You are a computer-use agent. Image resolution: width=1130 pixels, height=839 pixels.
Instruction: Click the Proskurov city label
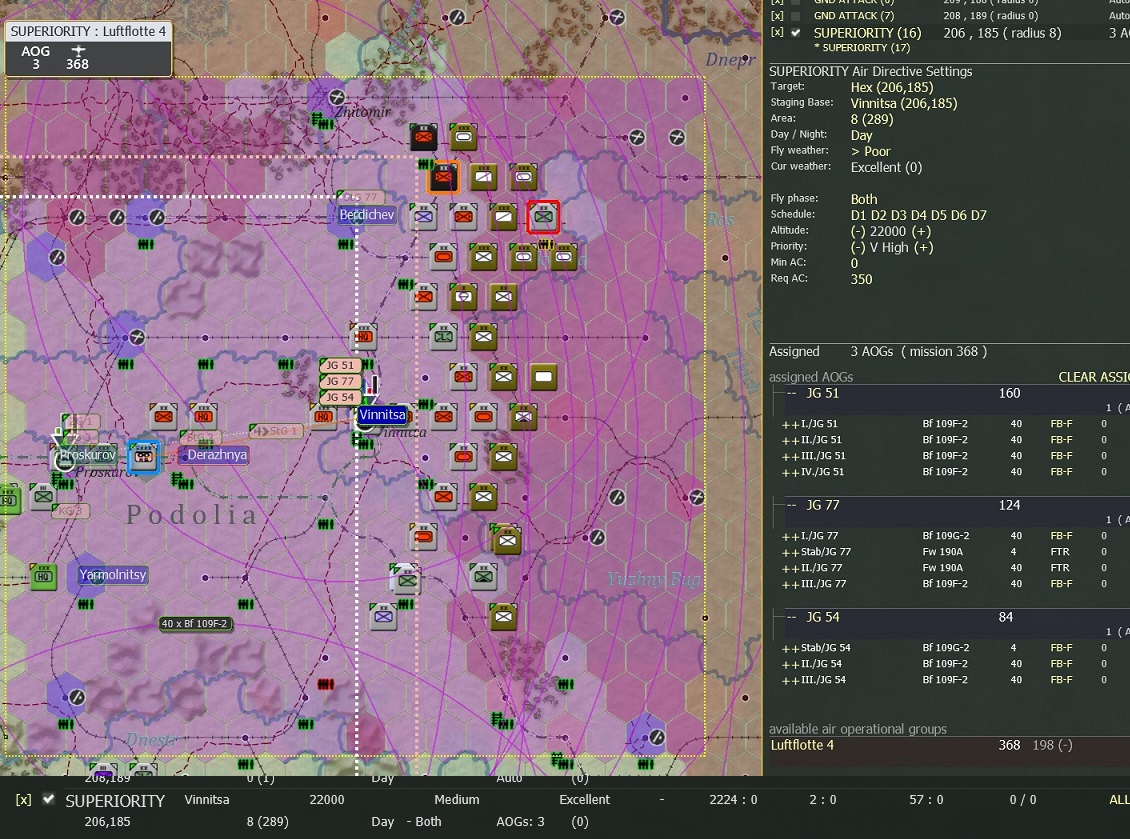(88, 455)
